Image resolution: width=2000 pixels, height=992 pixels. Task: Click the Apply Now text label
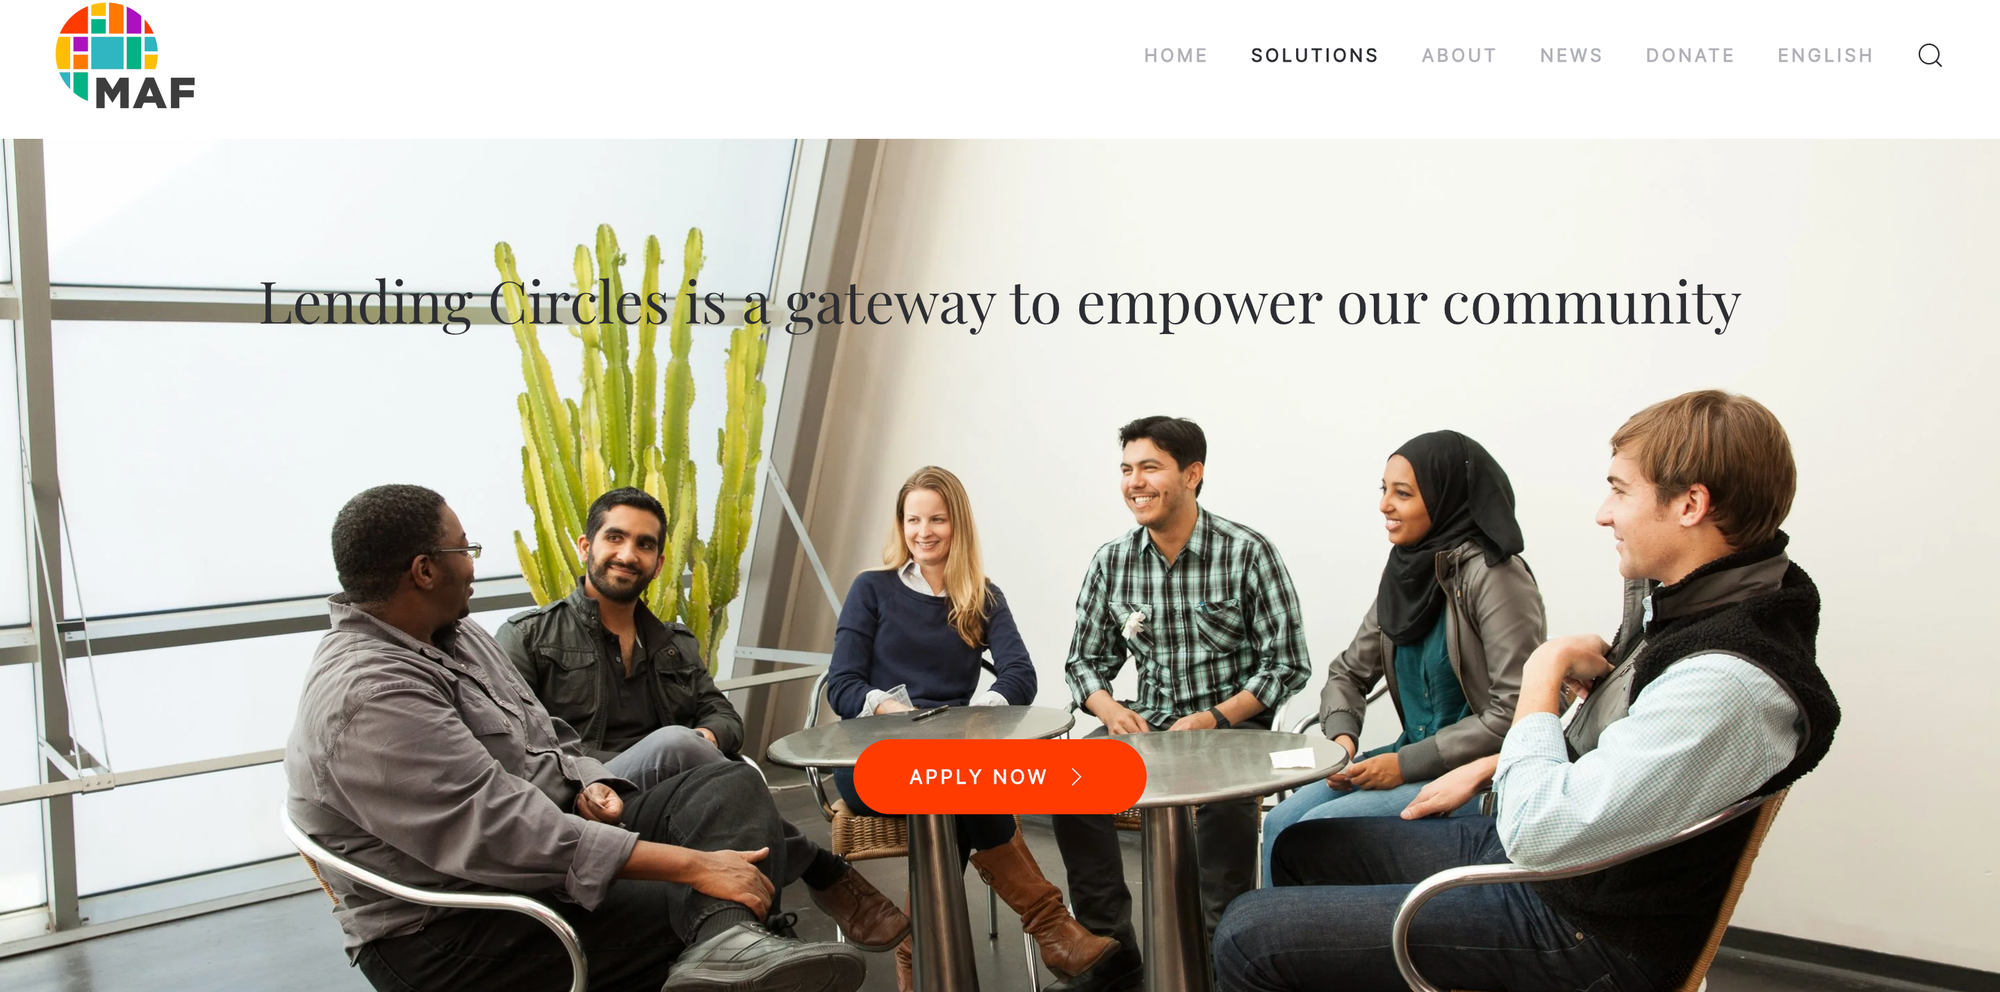(x=978, y=777)
